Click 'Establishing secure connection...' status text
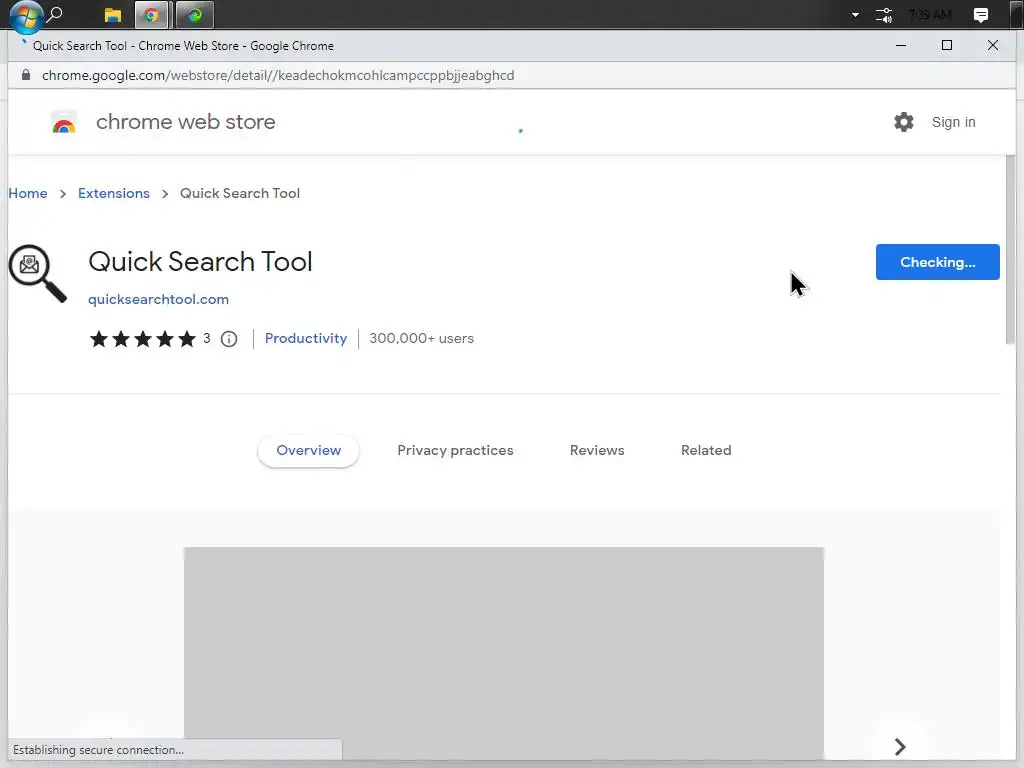The width and height of the screenshot is (1024, 768). [99, 750]
